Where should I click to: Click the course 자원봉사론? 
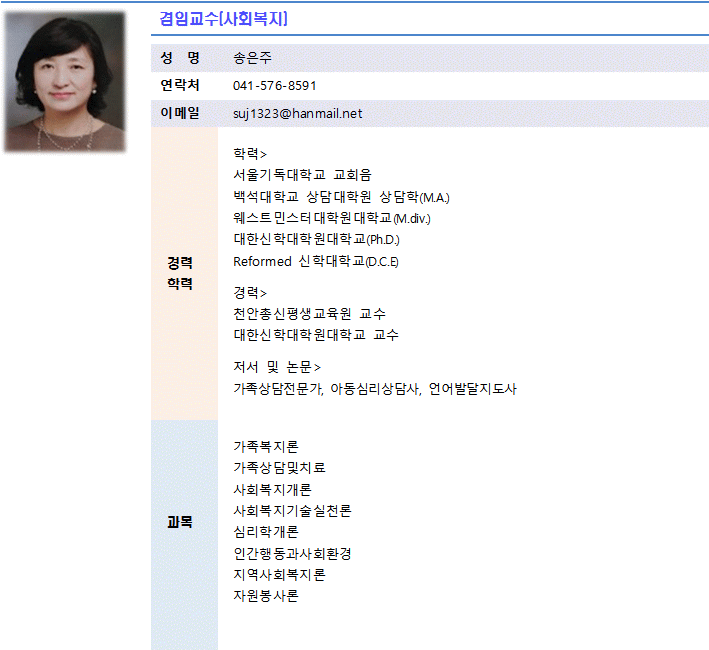pyautogui.click(x=266, y=596)
